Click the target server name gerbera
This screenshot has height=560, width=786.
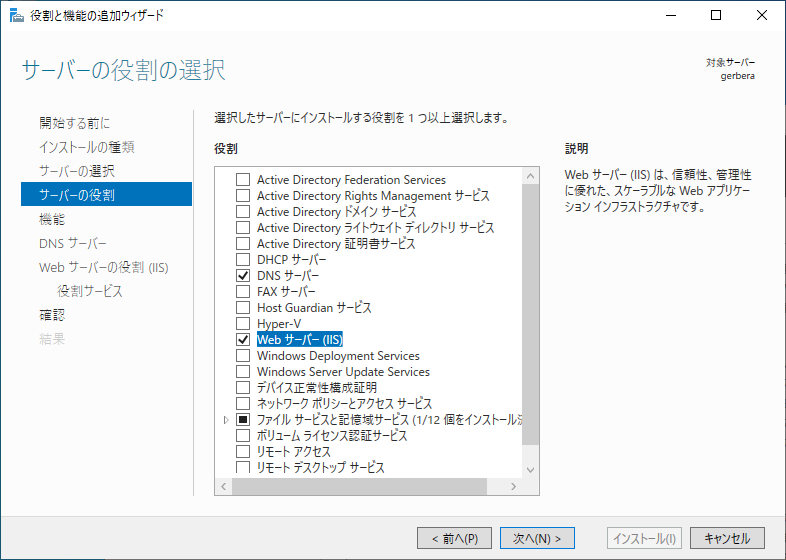coord(737,76)
